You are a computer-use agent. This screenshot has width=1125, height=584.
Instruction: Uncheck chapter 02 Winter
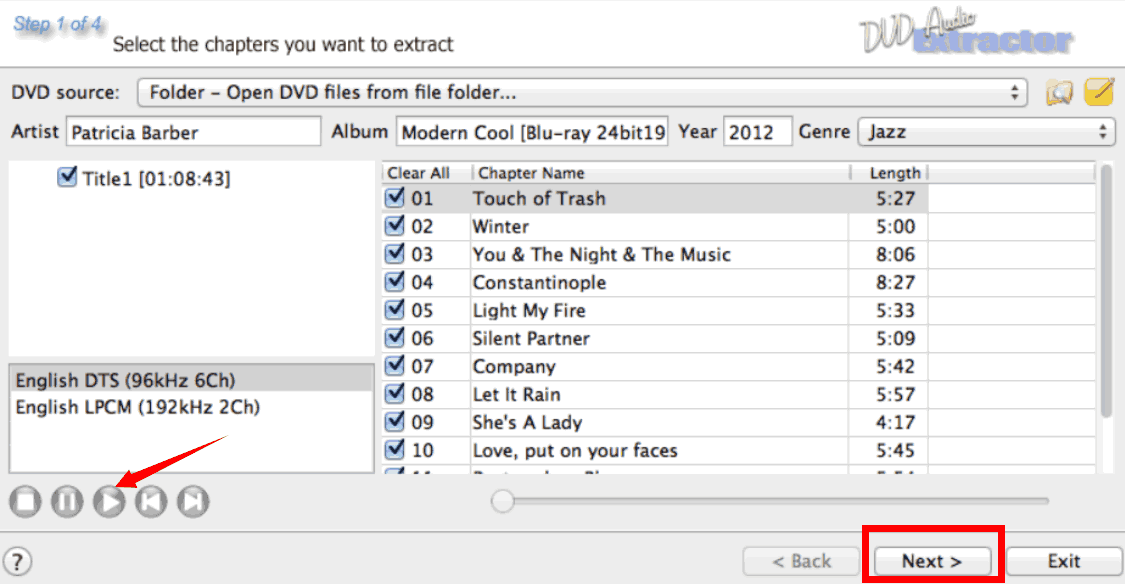point(394,226)
